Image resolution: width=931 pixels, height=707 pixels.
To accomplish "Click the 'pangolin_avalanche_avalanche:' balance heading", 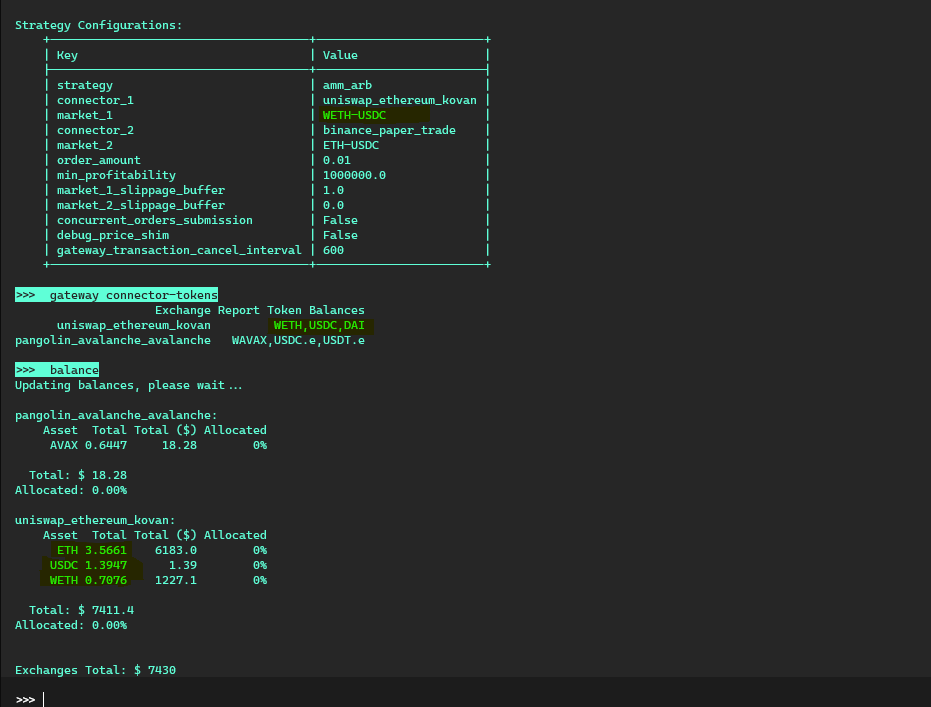I will tap(116, 416).
